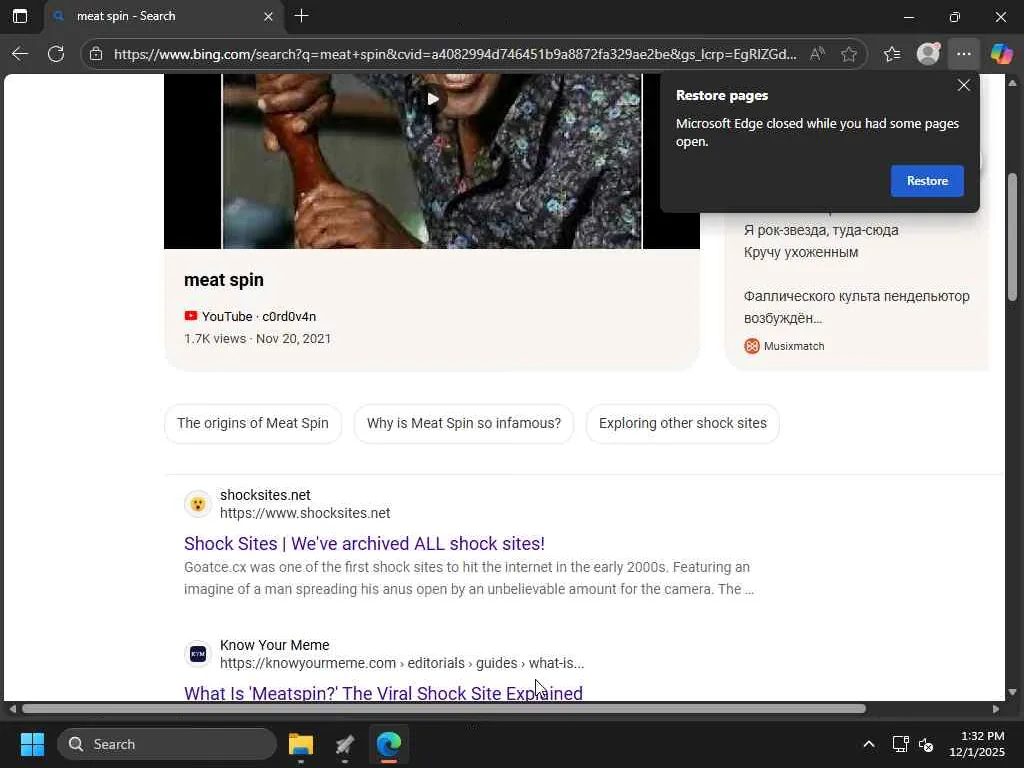Open muted volume tray icon
Image resolution: width=1024 pixels, height=768 pixels.
click(x=926, y=744)
